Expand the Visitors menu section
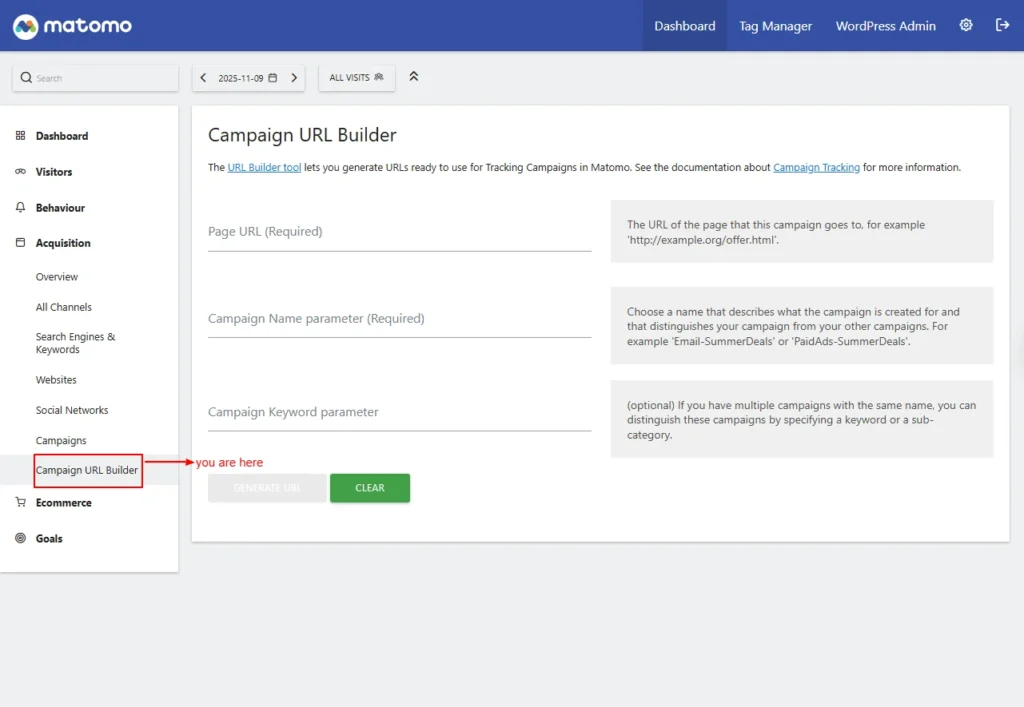This screenshot has height=707, width=1024. 54,172
